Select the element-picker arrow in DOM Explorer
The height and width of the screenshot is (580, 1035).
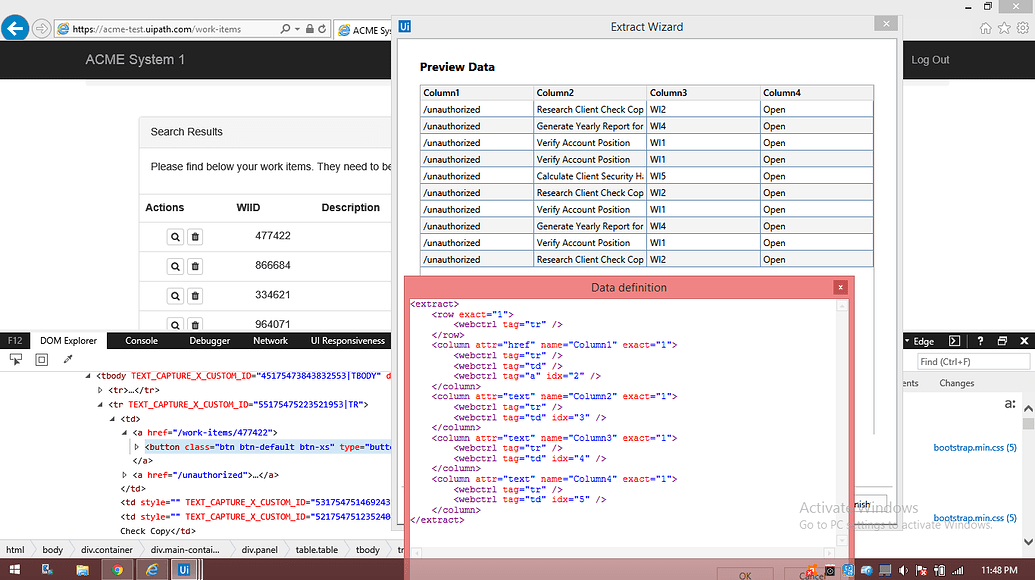15,359
